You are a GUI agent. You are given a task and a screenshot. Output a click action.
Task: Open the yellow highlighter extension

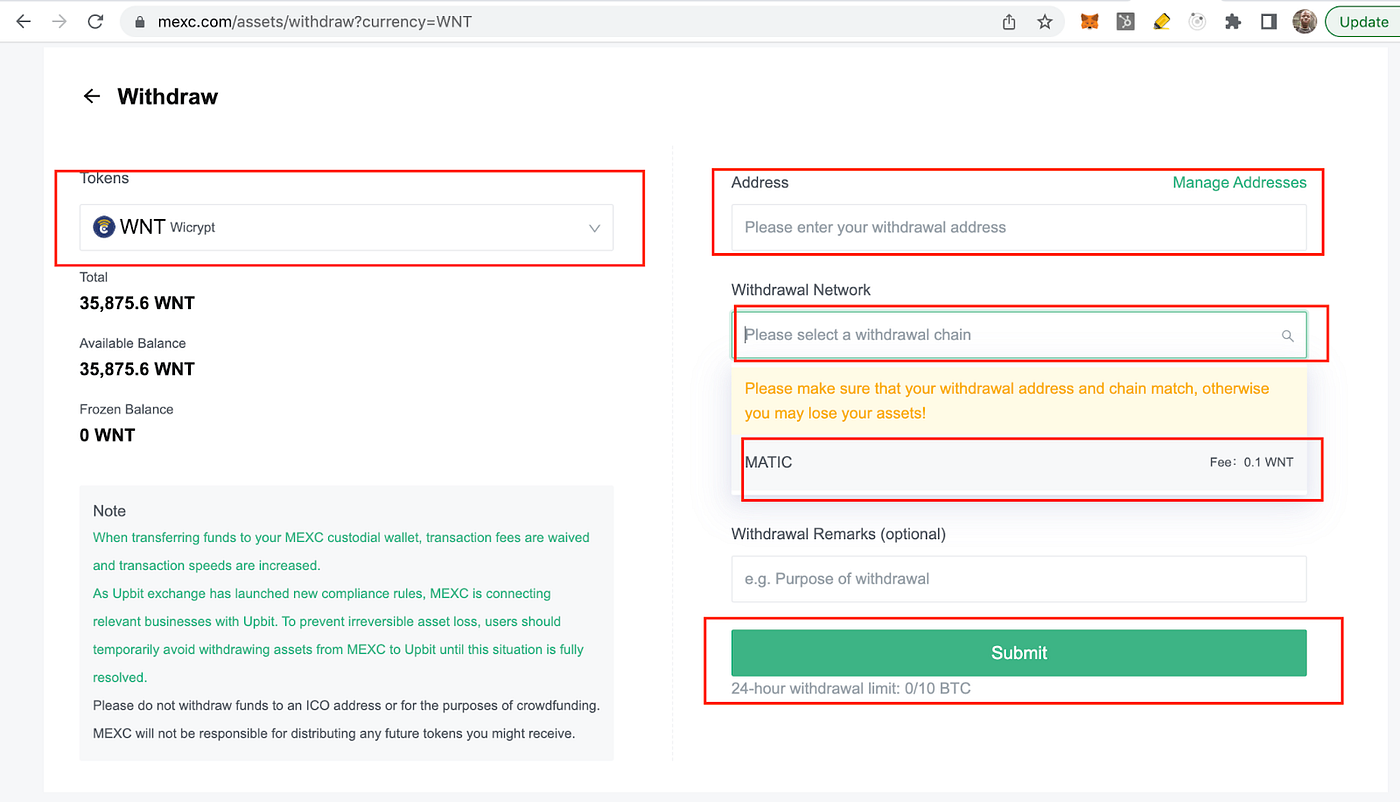coord(1161,21)
